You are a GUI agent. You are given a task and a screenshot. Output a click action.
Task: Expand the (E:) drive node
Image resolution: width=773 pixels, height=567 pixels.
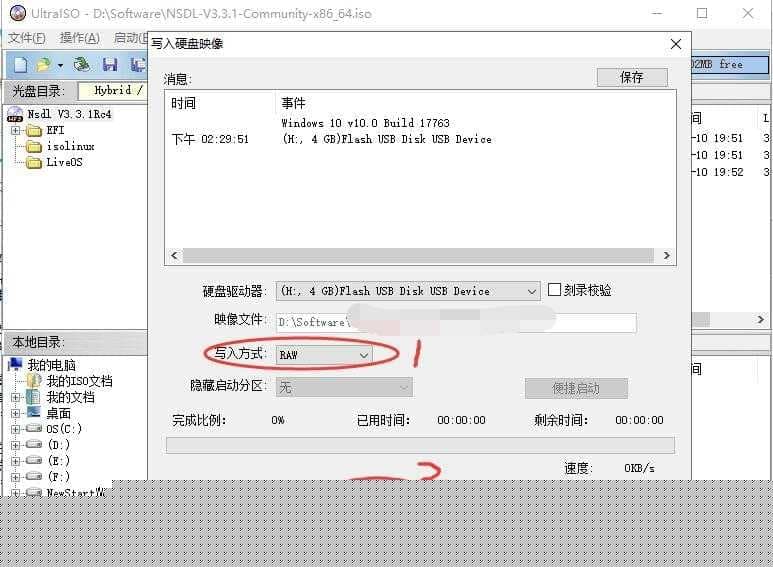16,461
